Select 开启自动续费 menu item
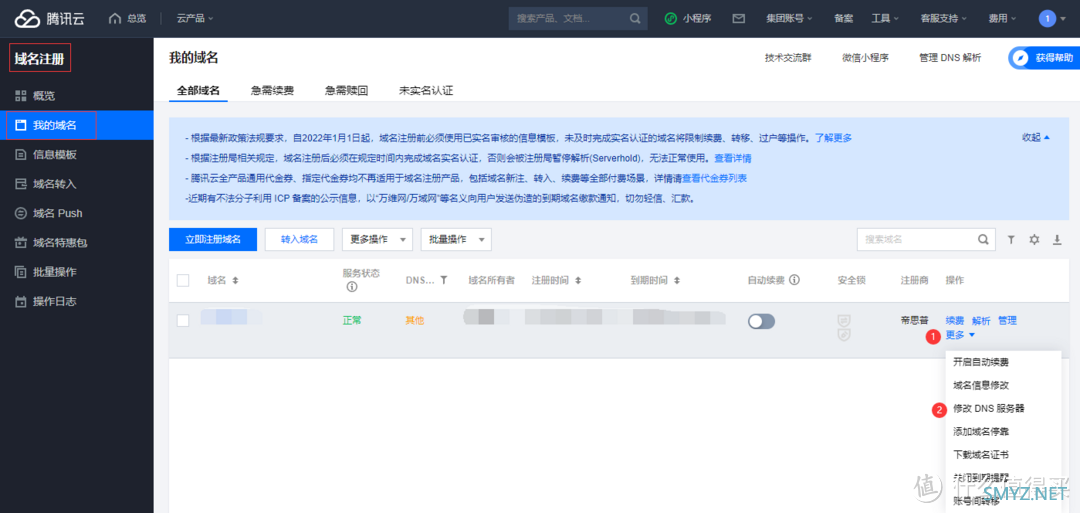1080x513 pixels. click(981, 362)
